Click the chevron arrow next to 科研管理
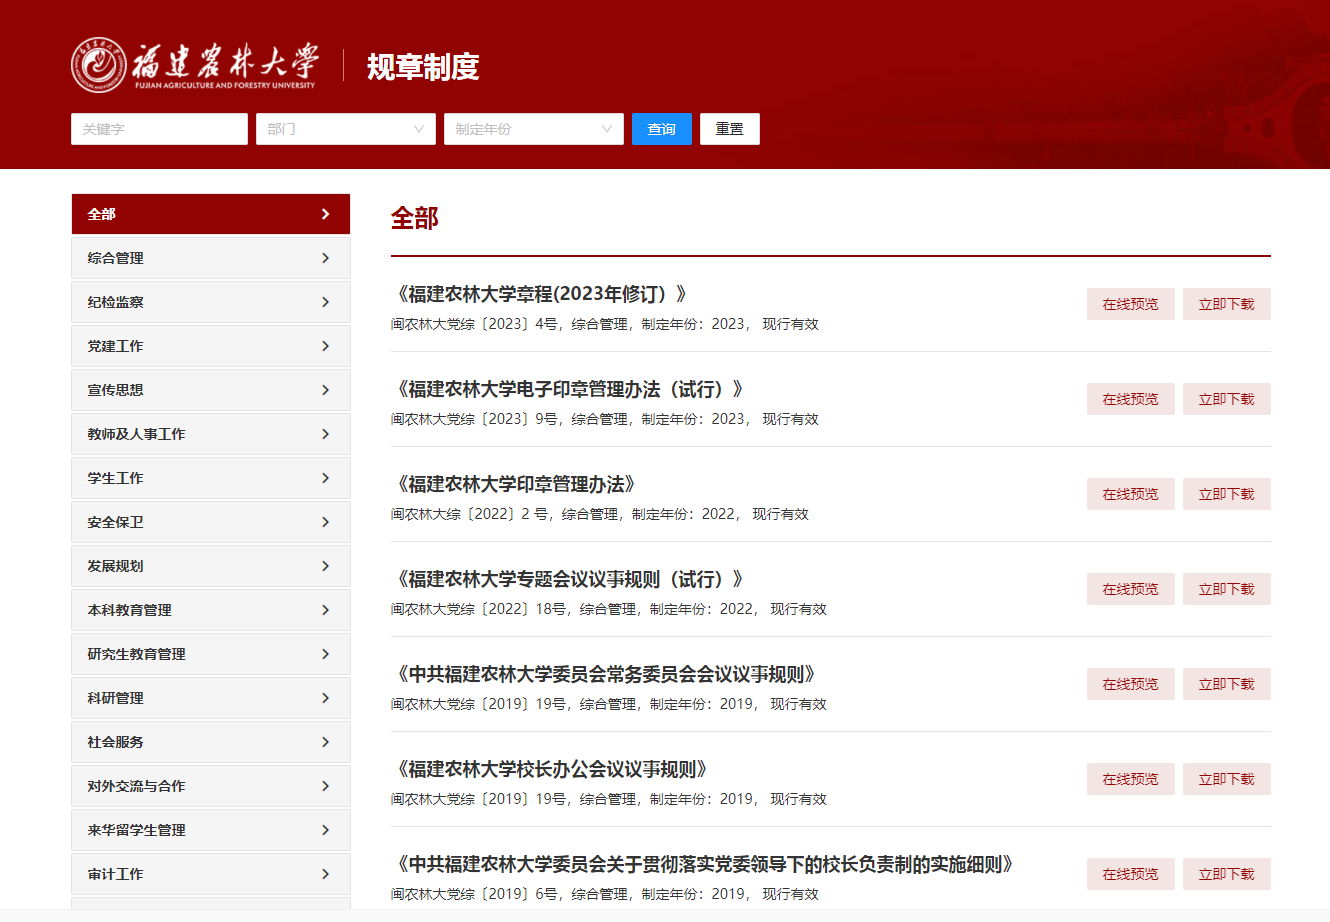The image size is (1330, 922). [325, 698]
